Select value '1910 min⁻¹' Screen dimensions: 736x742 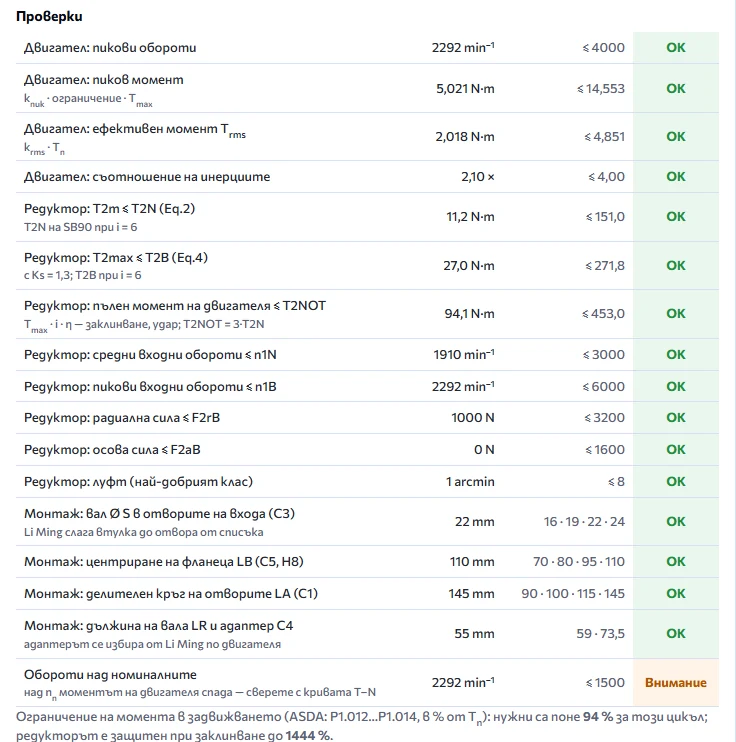[x=464, y=354]
